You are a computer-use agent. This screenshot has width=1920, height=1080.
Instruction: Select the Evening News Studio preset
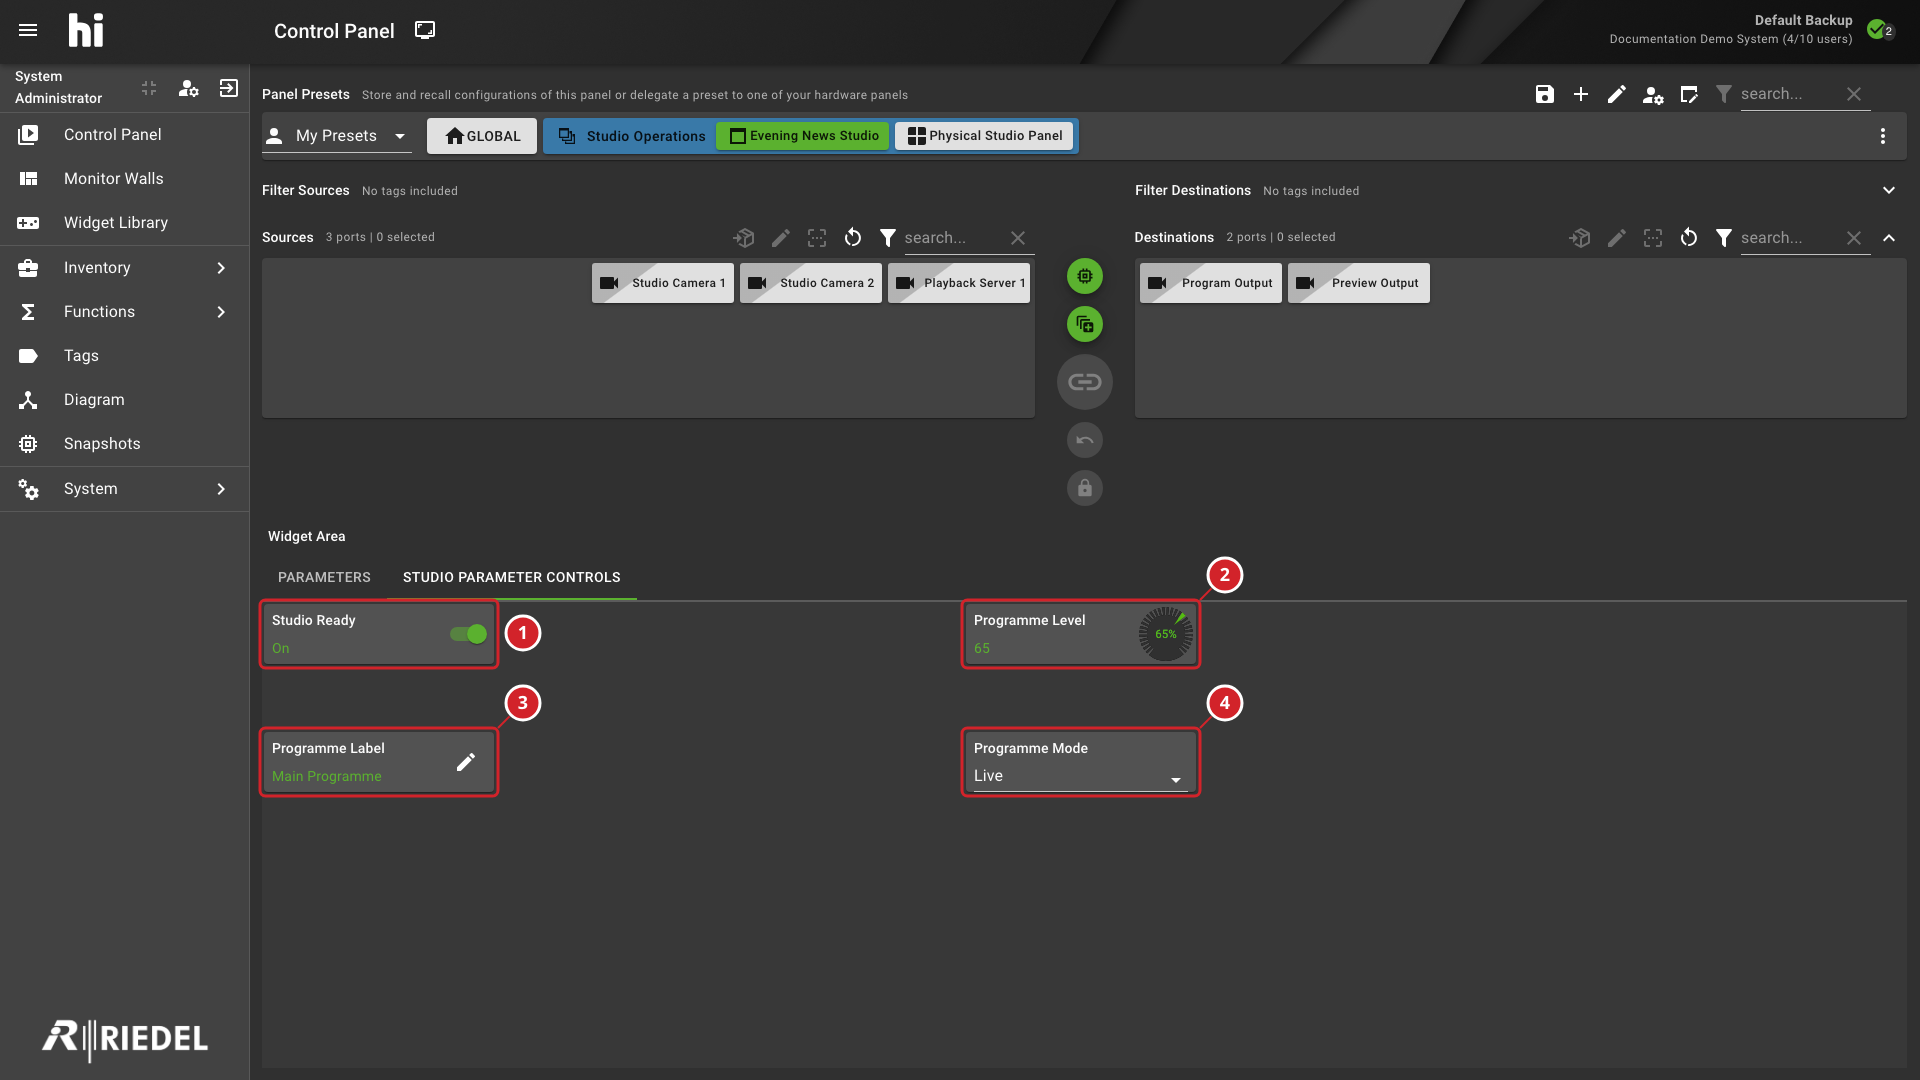pyautogui.click(x=804, y=136)
